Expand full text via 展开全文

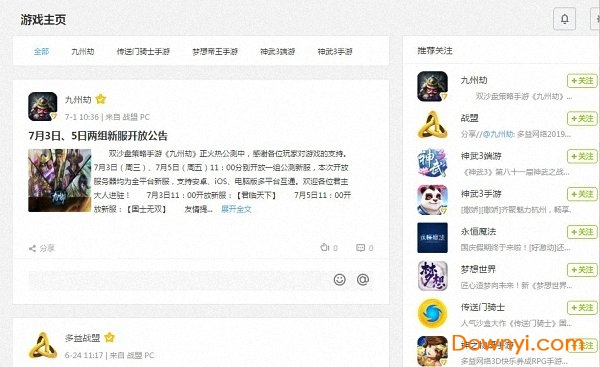click(236, 209)
